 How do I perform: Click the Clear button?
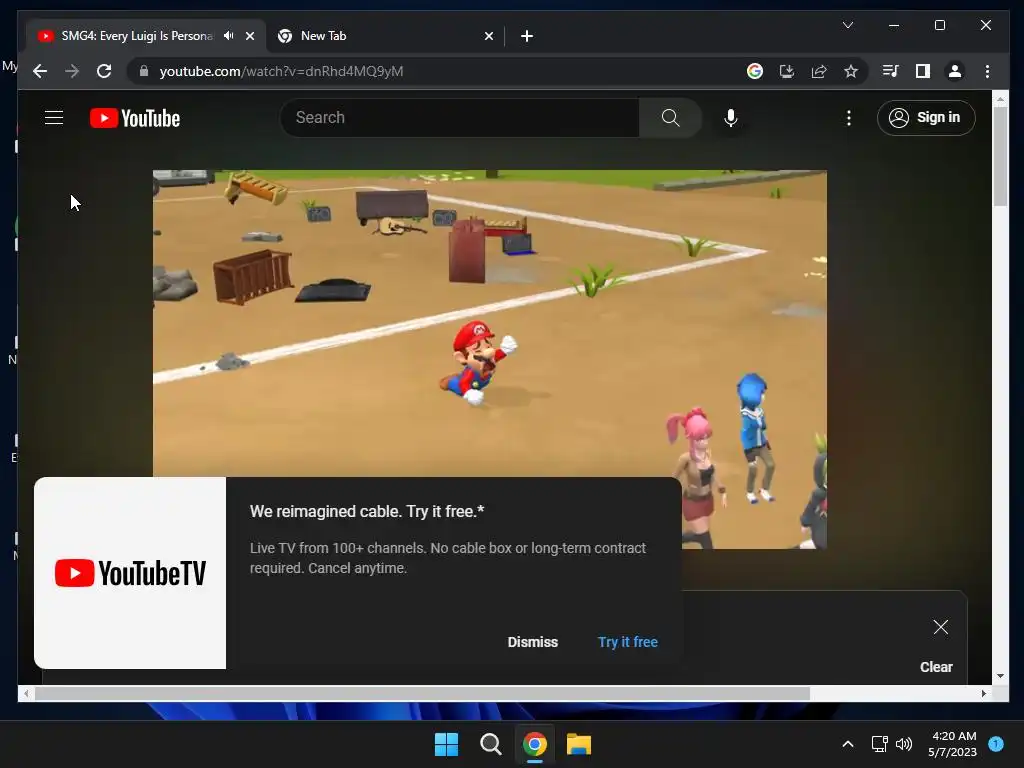tap(936, 667)
